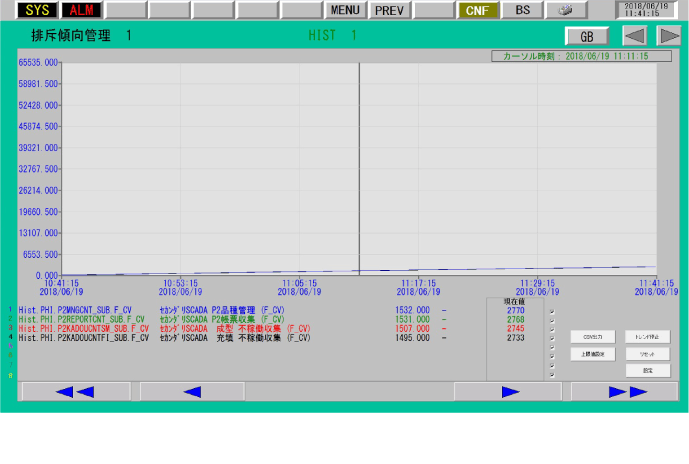Go to previous trend page with gray left arrow
Image resolution: width=689 pixels, height=464 pixels.
coord(635,36)
